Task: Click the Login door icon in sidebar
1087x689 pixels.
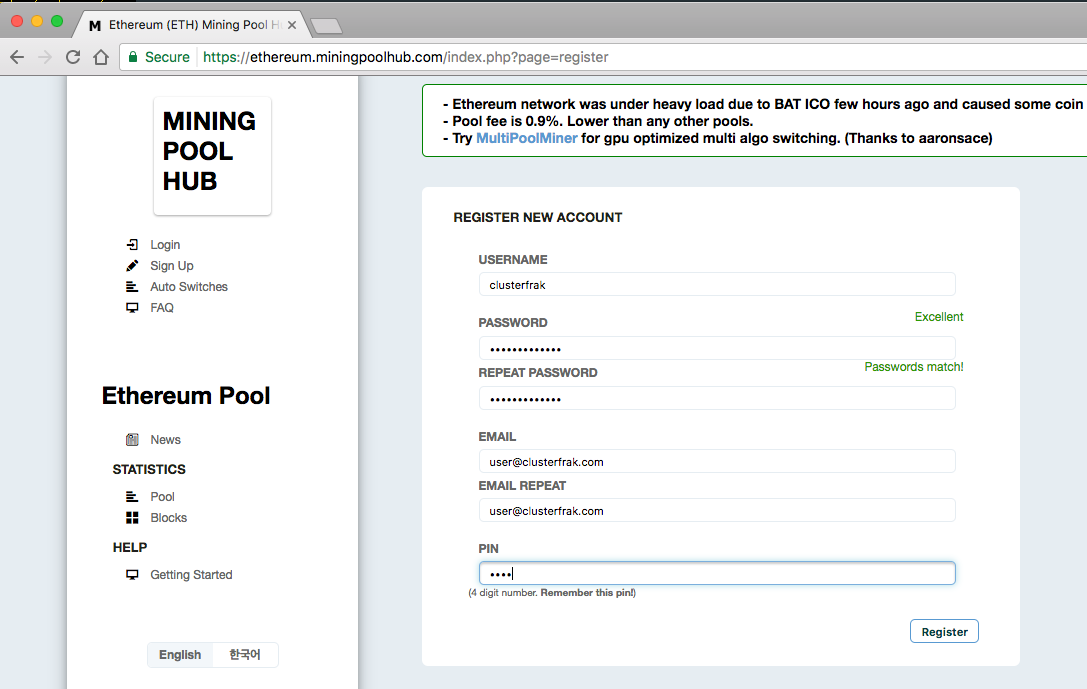Action: pos(132,245)
